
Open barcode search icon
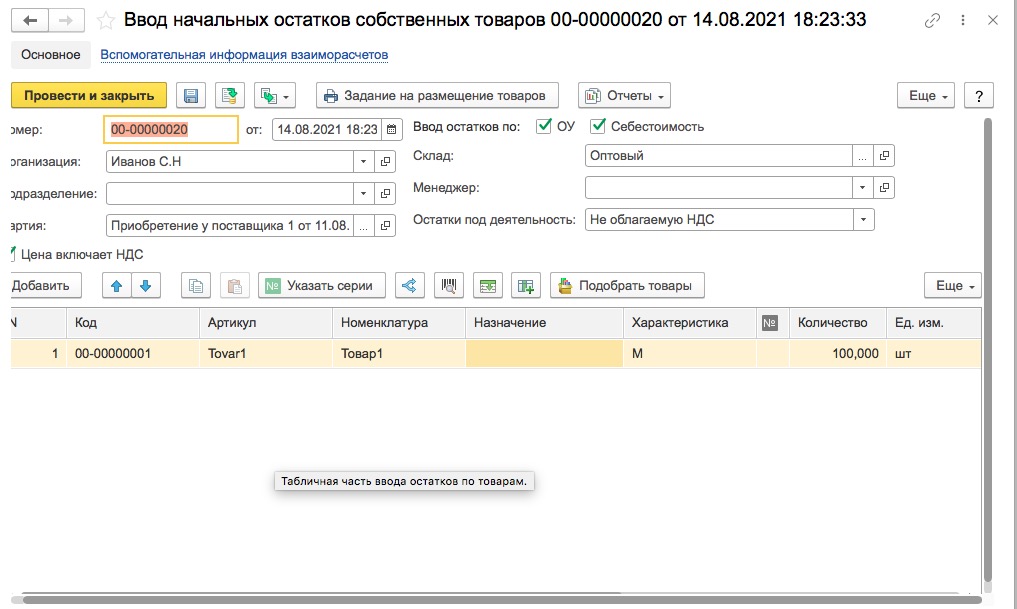point(448,286)
